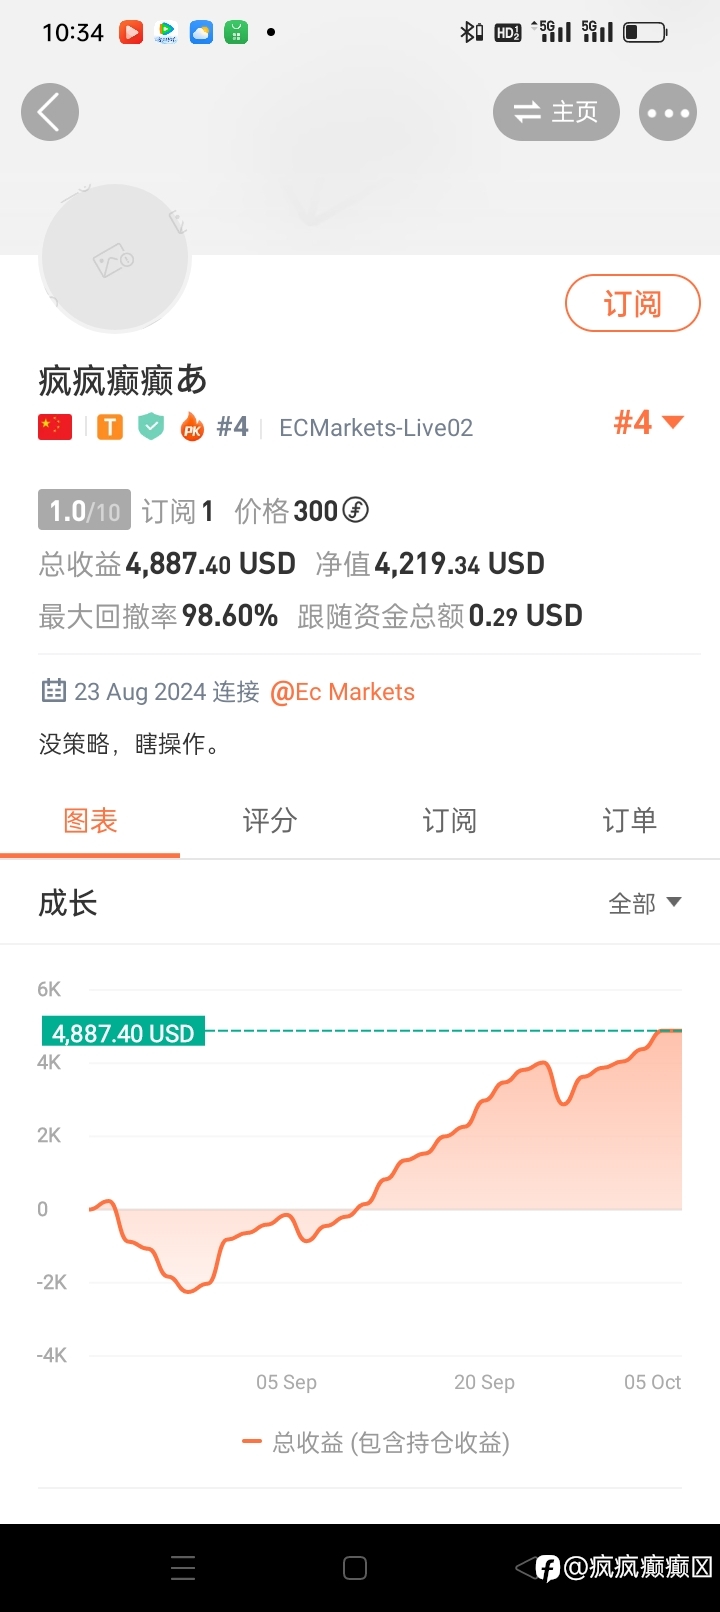Toggle the 总收益 chart legend item
The image size is (720, 1612).
coord(376,1442)
